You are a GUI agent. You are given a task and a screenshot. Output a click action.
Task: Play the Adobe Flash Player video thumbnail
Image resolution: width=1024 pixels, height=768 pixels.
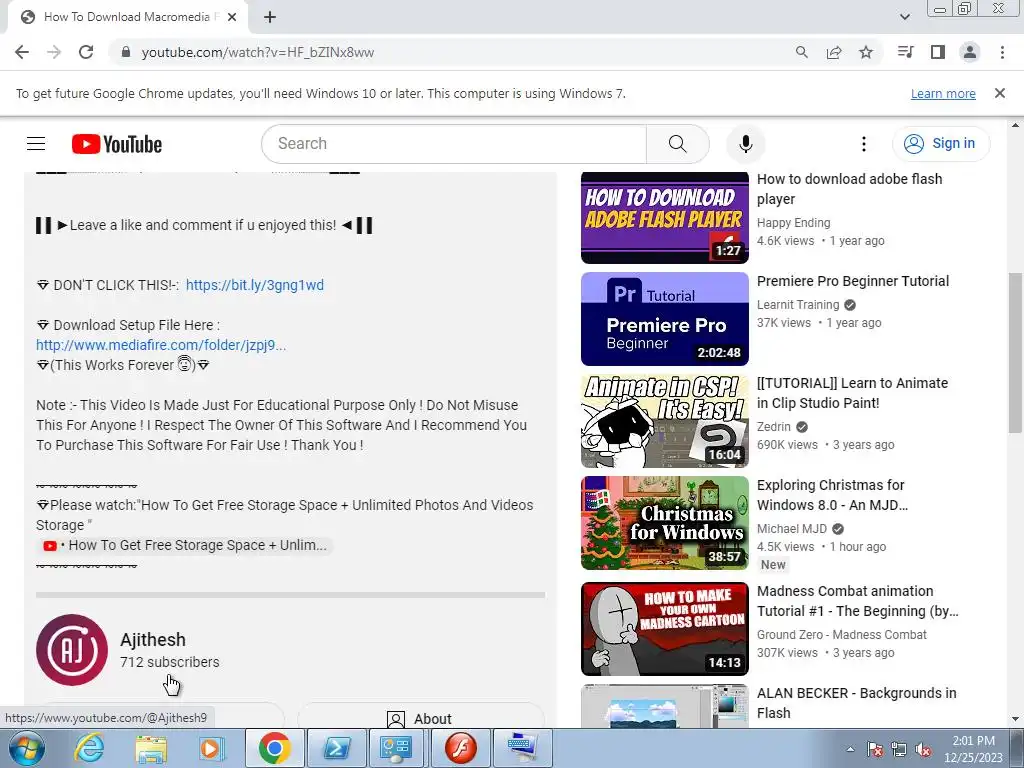665,217
